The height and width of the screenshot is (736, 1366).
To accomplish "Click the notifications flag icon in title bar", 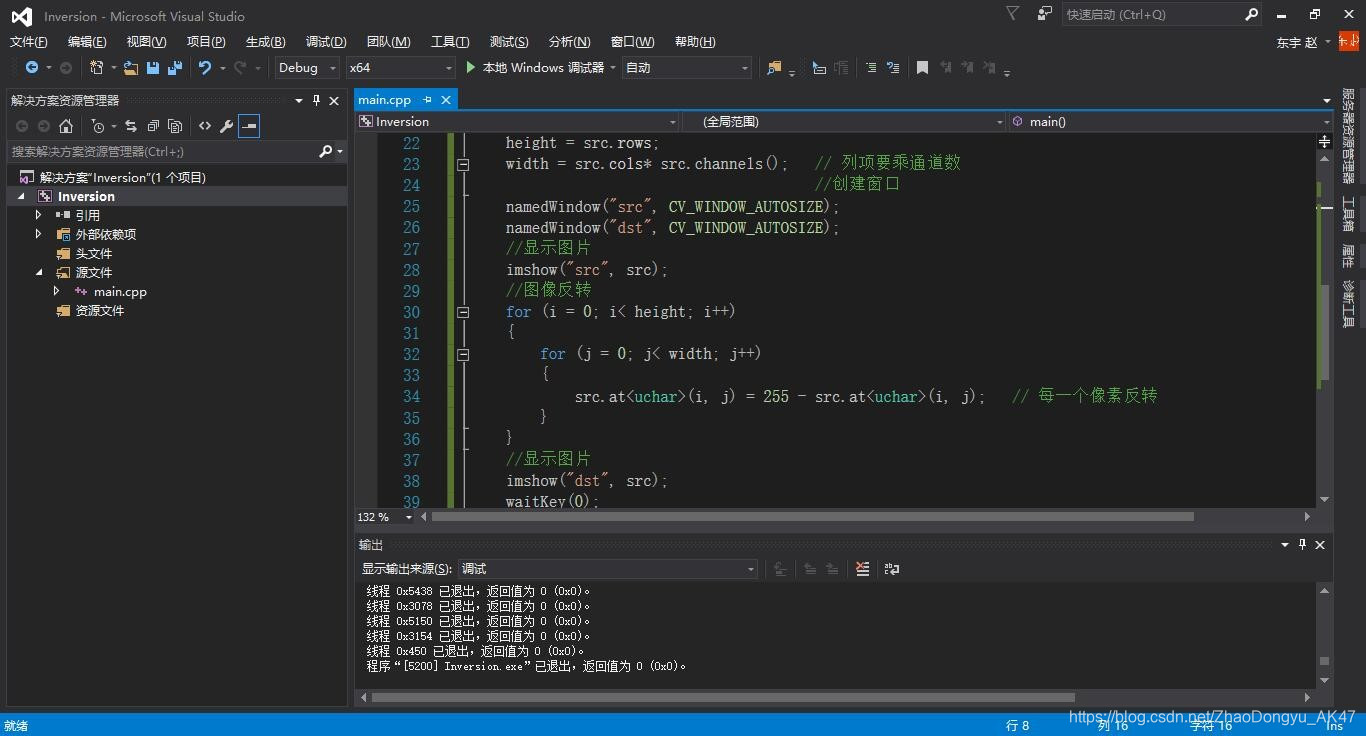I will 1013,14.
